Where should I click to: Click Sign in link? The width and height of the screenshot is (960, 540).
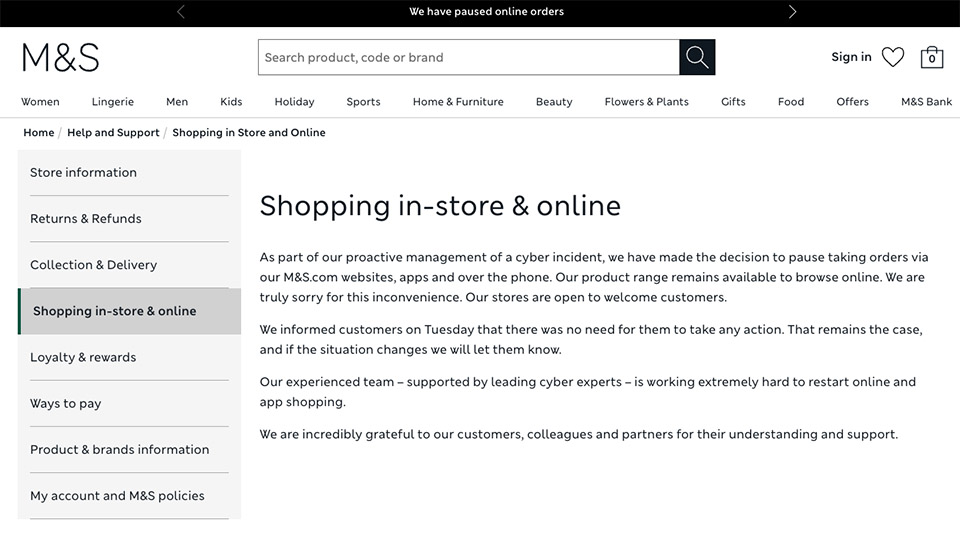point(851,57)
